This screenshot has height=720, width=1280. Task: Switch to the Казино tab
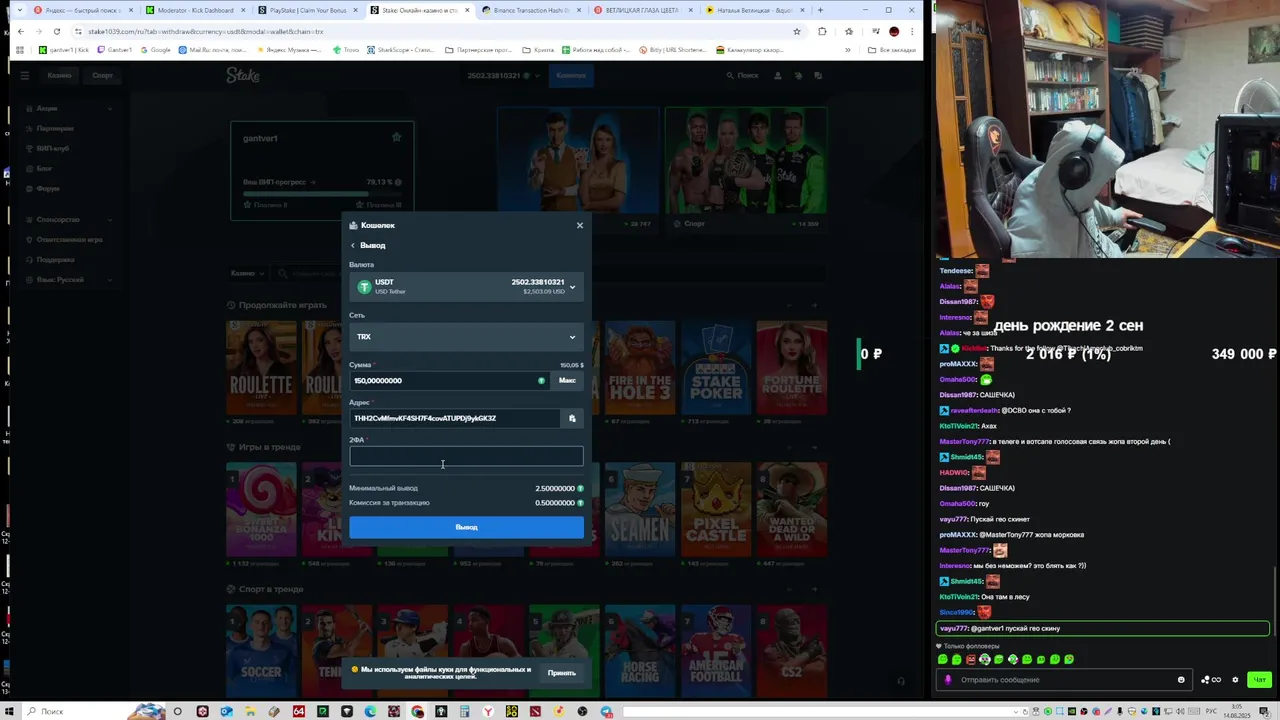coord(59,75)
